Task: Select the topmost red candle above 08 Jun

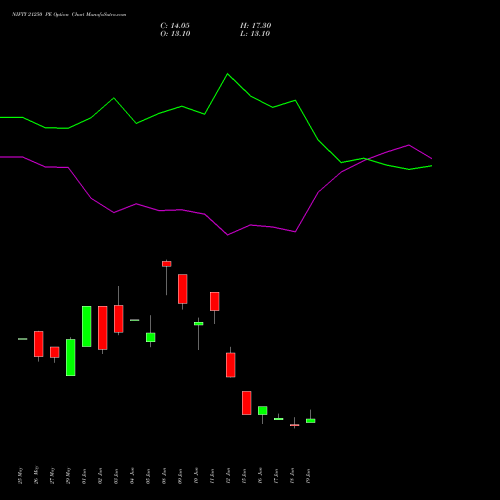Action: [167, 264]
